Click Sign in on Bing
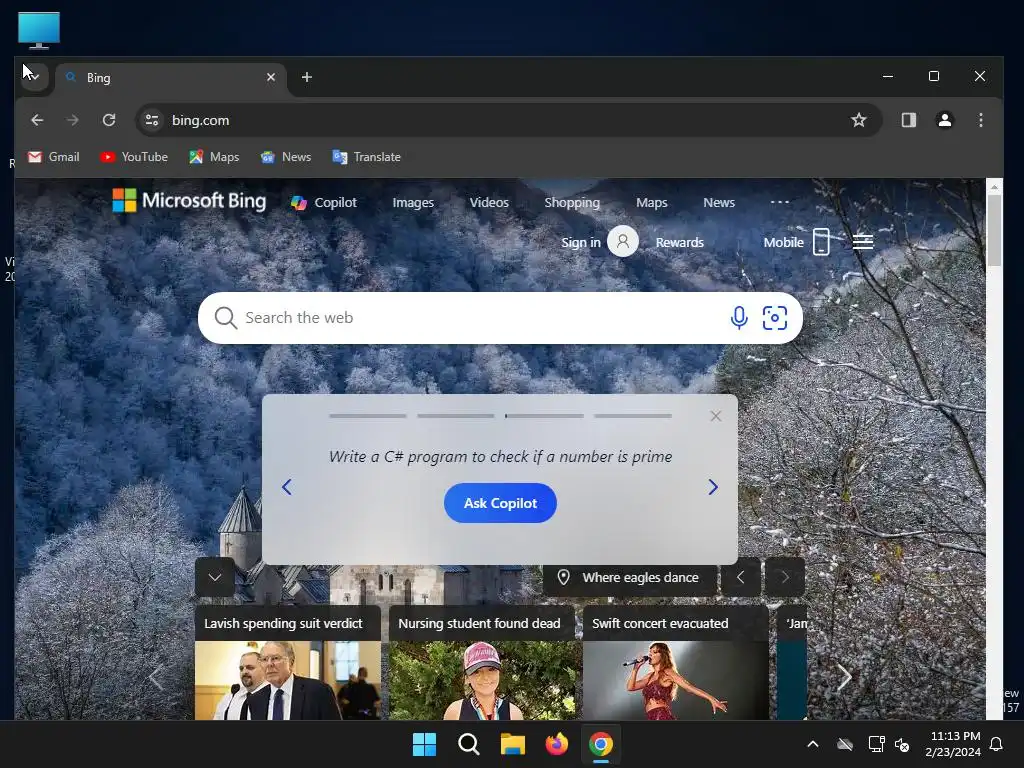This screenshot has height=768, width=1024. click(x=581, y=242)
